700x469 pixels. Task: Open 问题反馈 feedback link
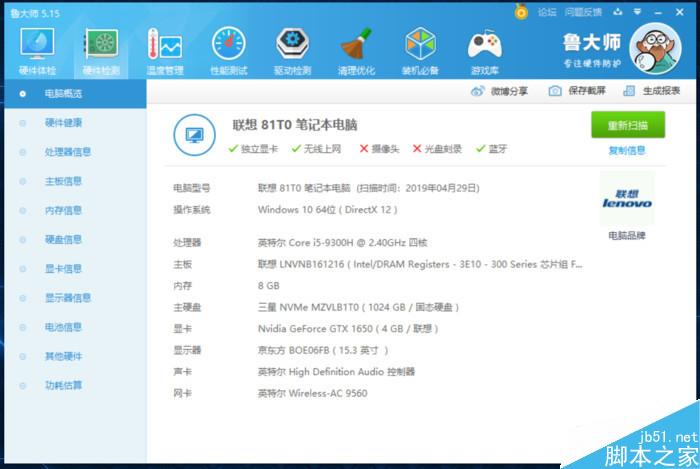point(583,12)
